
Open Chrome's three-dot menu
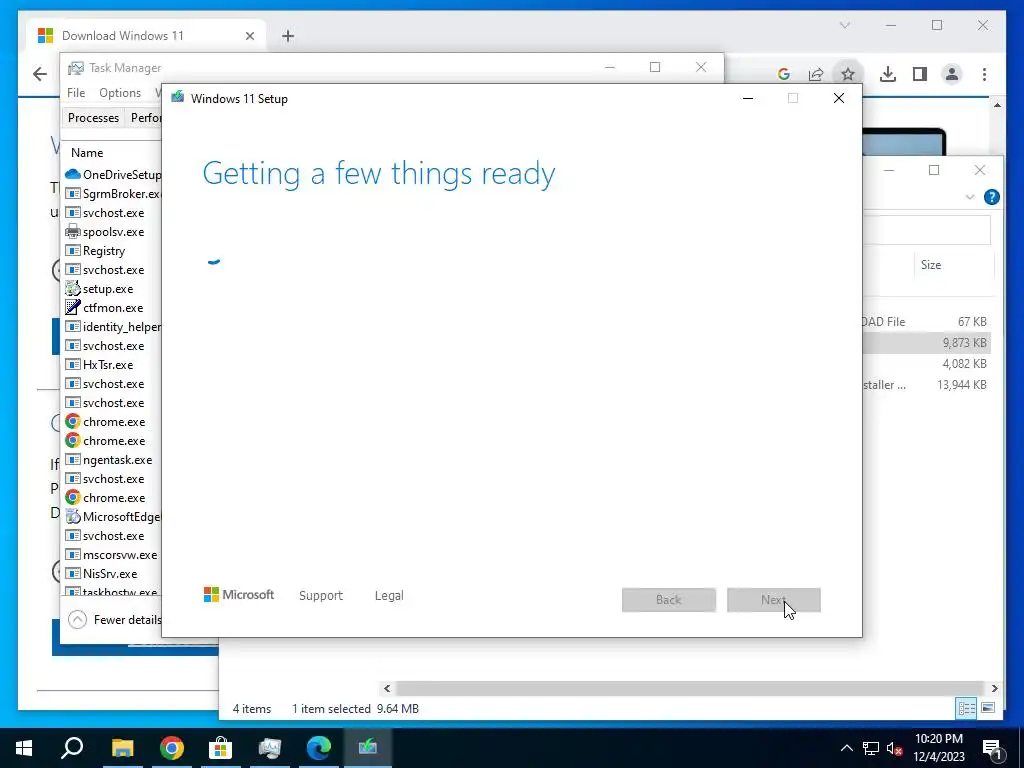(x=984, y=74)
